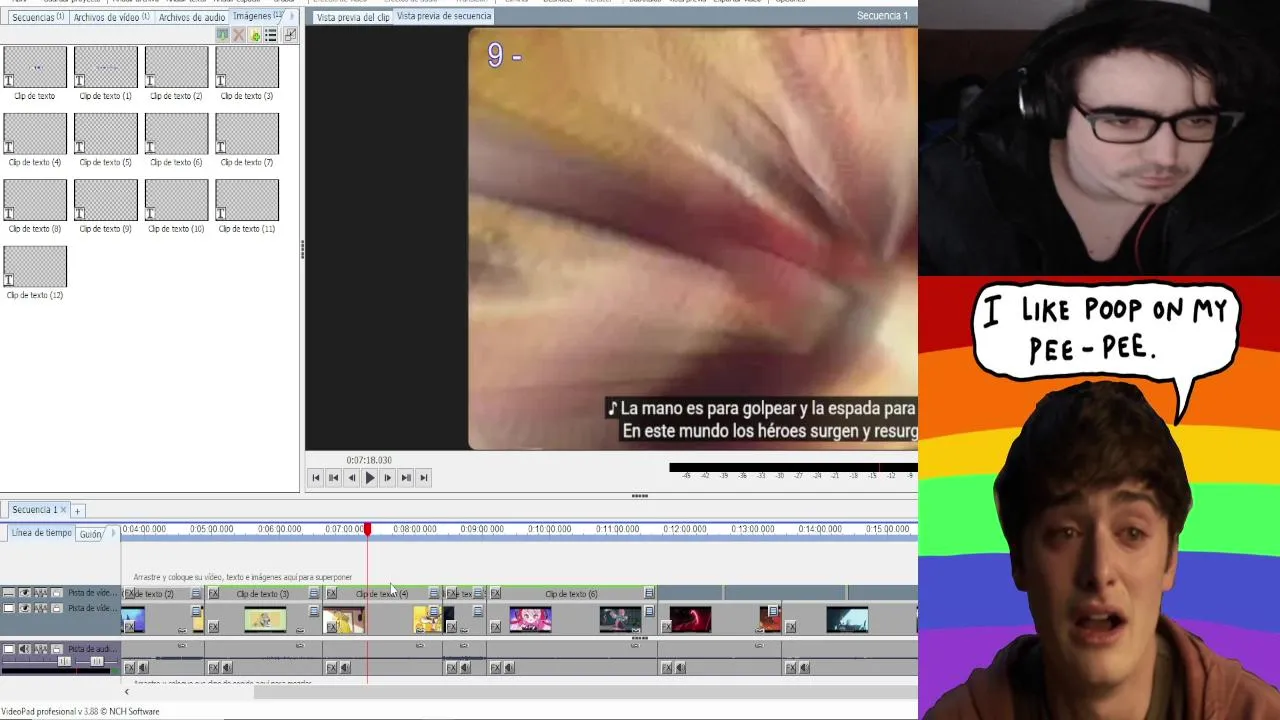Step forward one frame

[x=387, y=478]
